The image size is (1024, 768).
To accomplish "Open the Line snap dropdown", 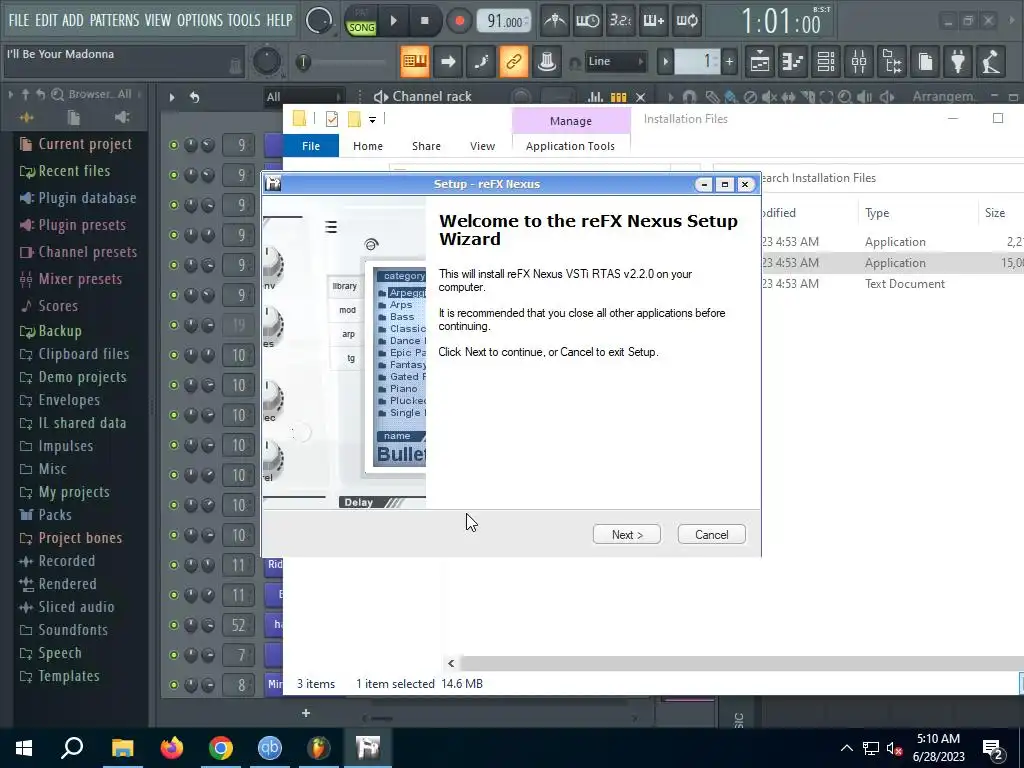I will click(615, 62).
